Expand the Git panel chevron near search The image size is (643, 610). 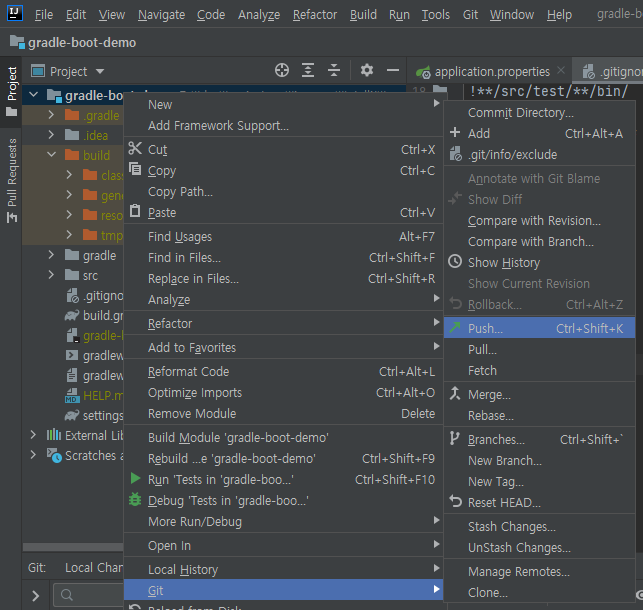pos(36,595)
